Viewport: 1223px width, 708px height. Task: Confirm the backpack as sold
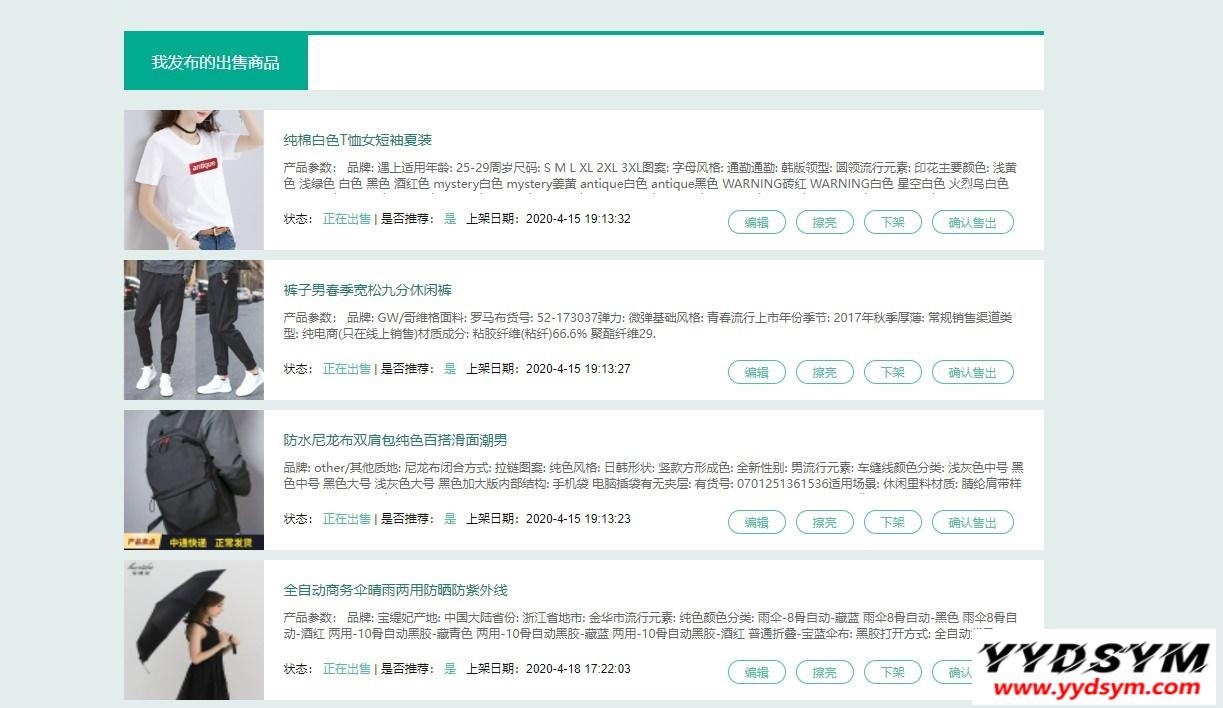tap(972, 522)
